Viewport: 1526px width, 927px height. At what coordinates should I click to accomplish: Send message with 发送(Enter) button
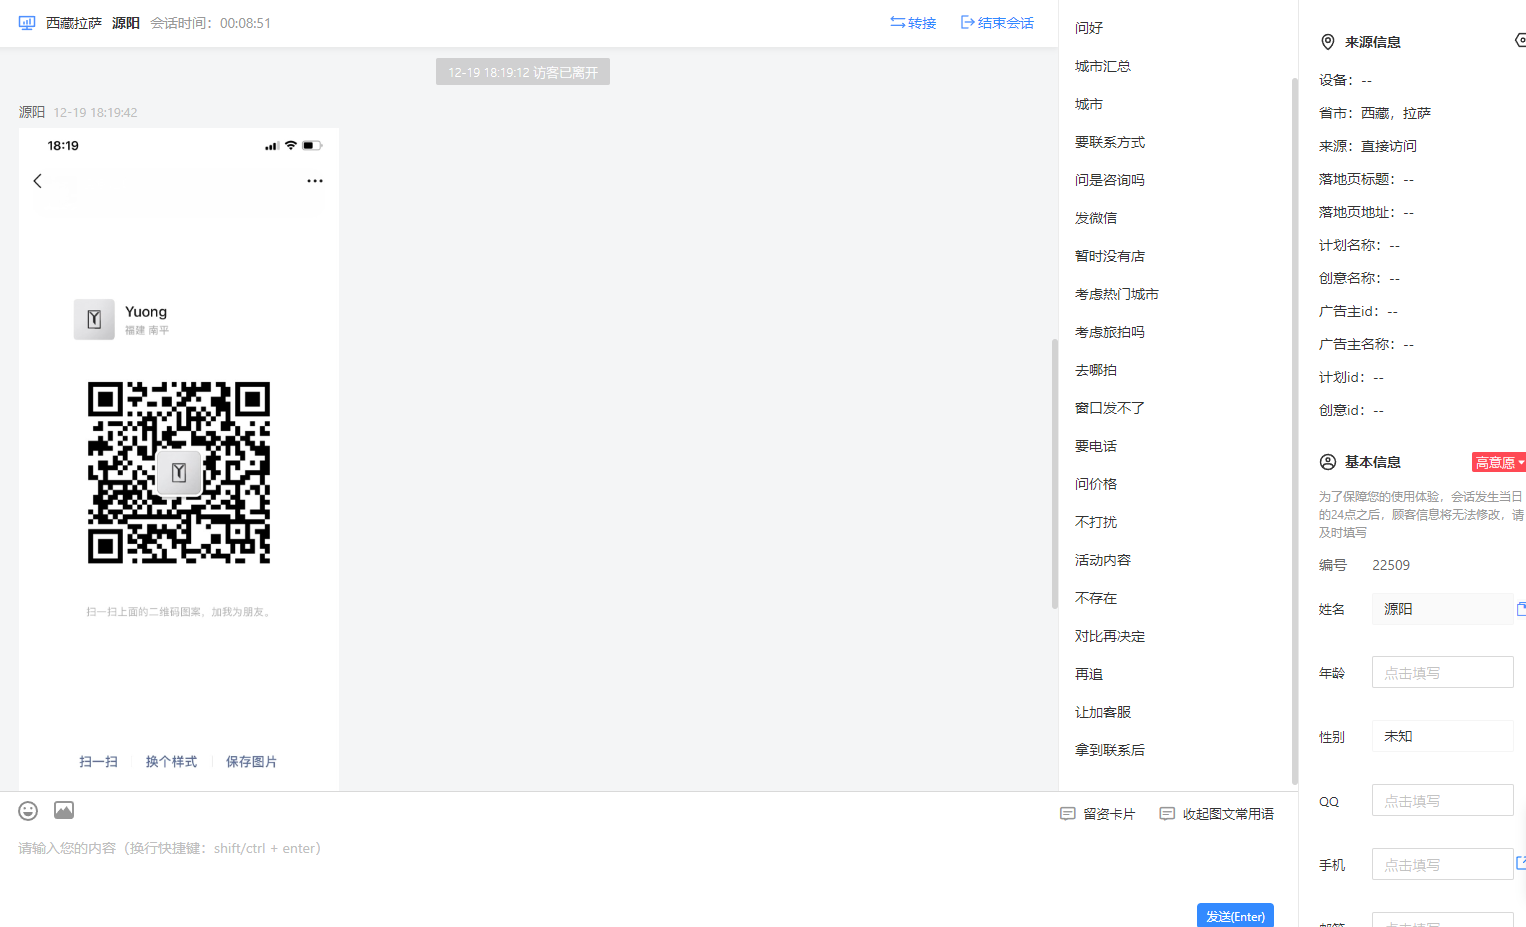coord(1235,915)
